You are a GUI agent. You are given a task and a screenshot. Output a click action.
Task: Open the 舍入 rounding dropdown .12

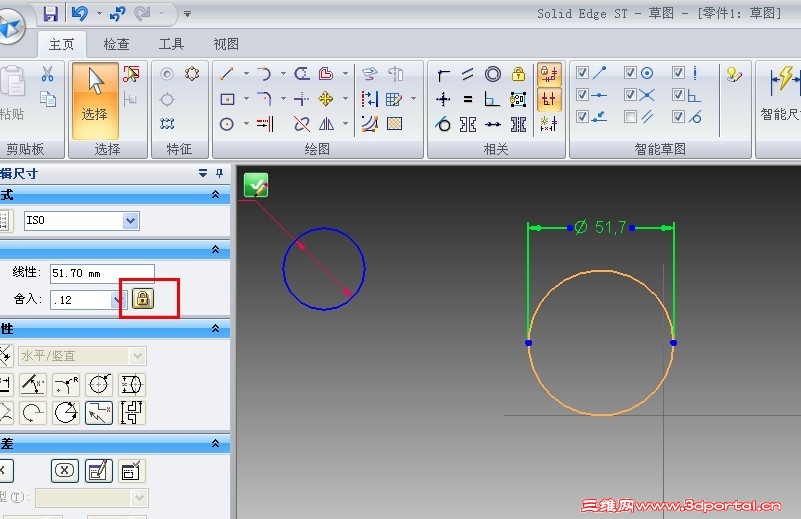(117, 300)
